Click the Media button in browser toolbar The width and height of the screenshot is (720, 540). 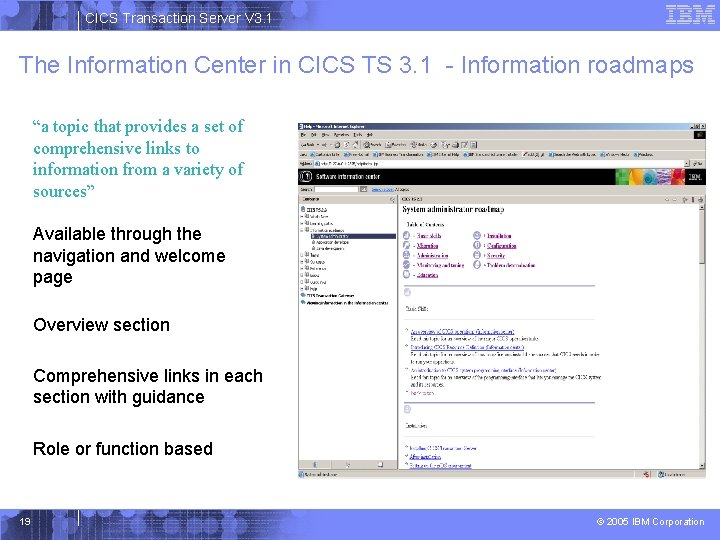pos(418,145)
